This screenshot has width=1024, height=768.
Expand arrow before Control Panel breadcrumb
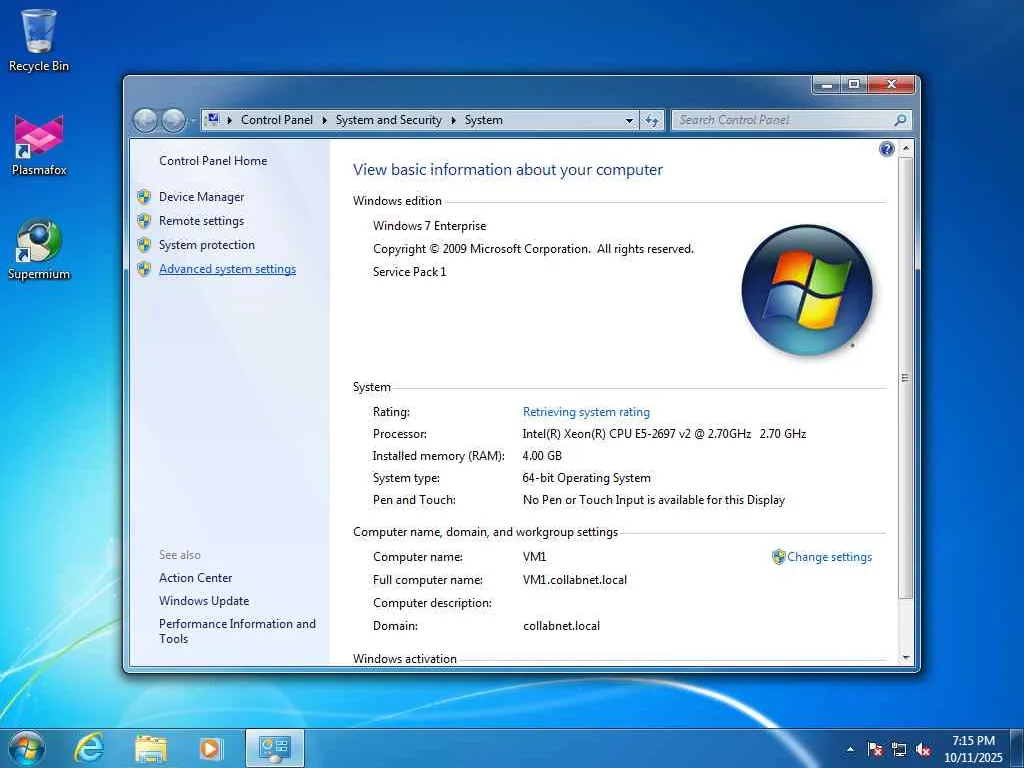(x=230, y=120)
